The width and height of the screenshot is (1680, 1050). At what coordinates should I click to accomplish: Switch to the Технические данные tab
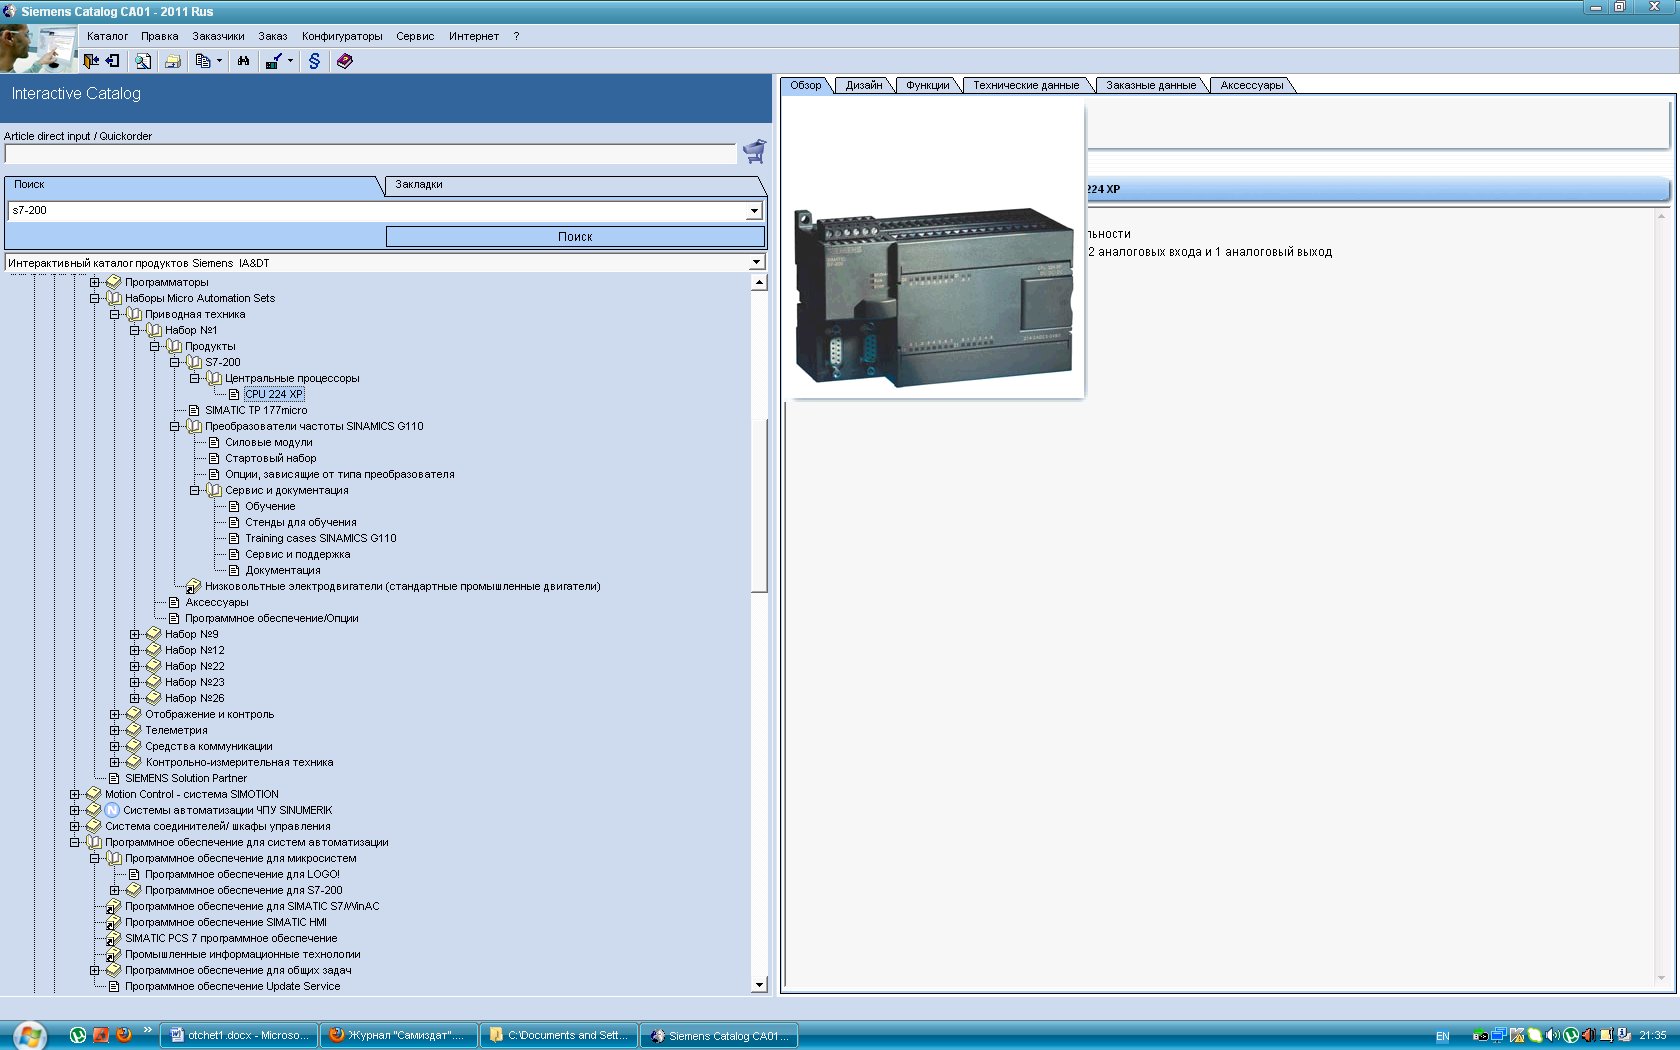coord(1026,85)
